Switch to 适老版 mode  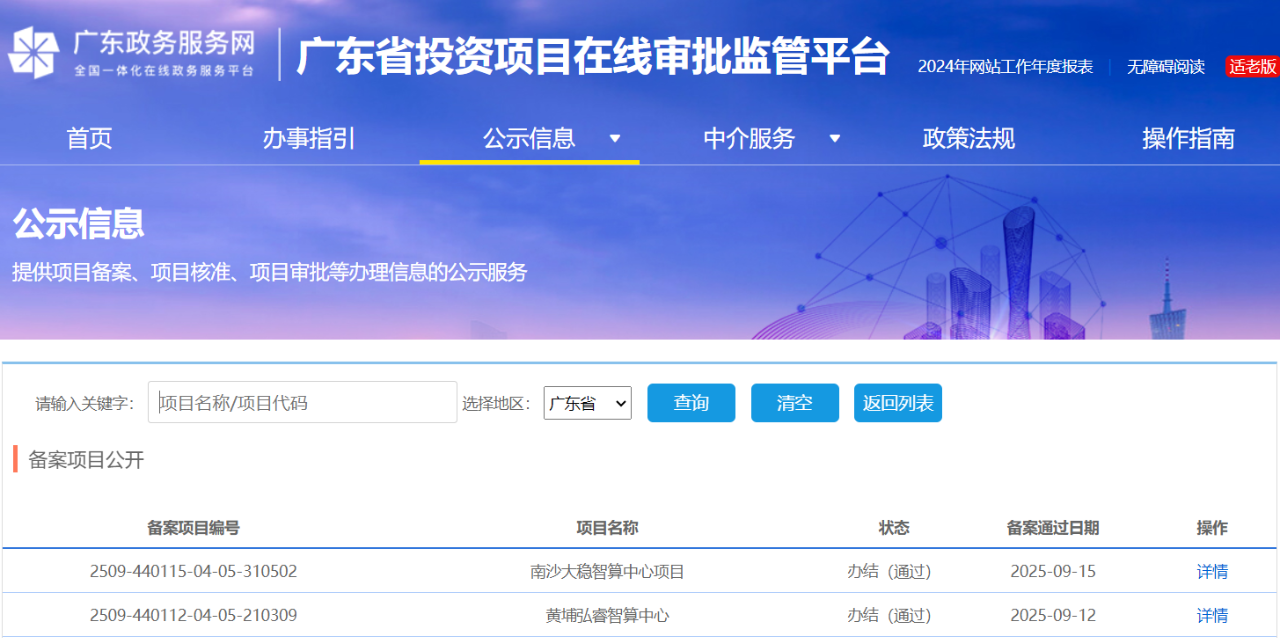point(1252,67)
